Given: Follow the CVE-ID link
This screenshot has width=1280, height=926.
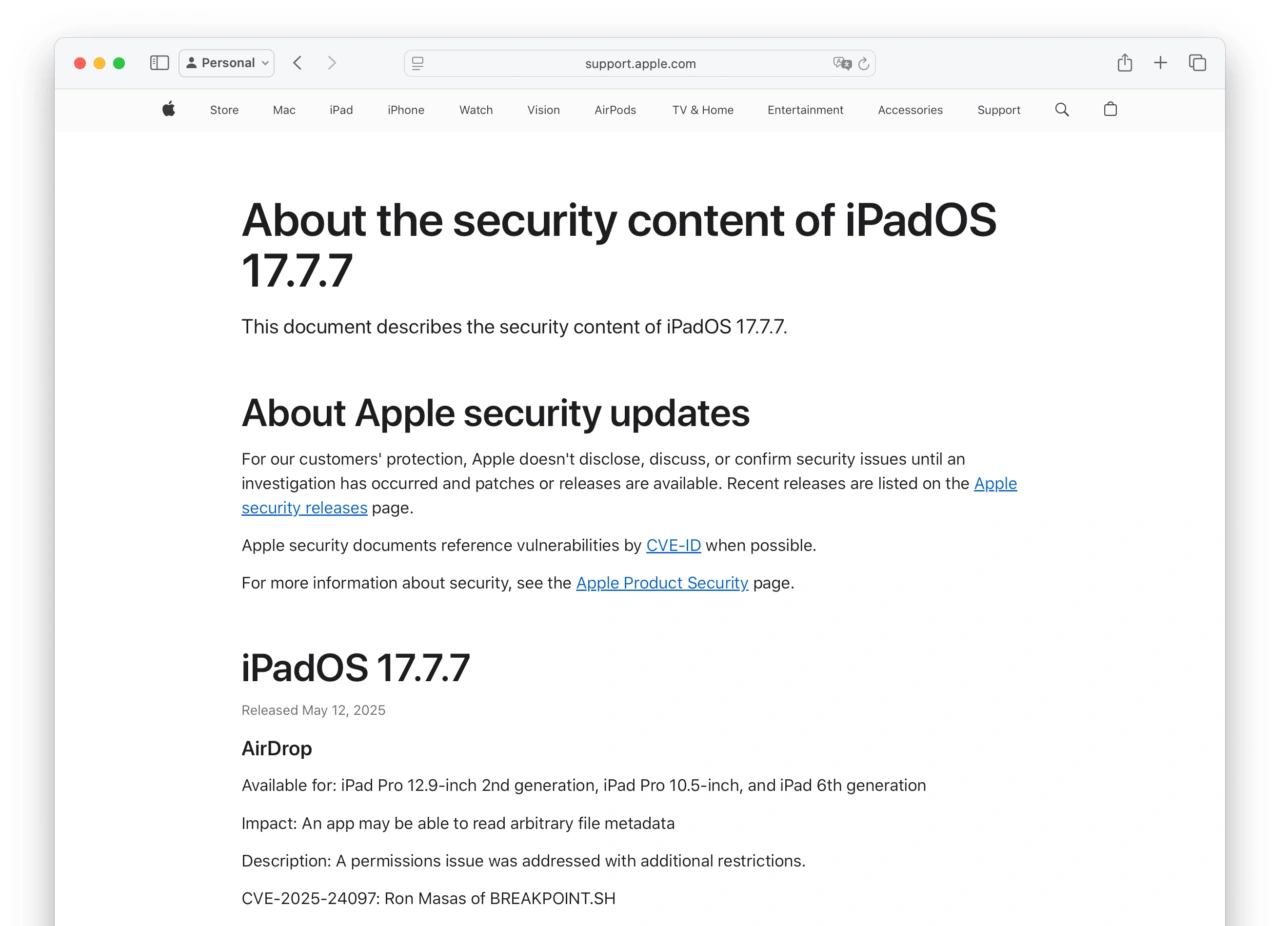Looking at the screenshot, I should pos(673,546).
